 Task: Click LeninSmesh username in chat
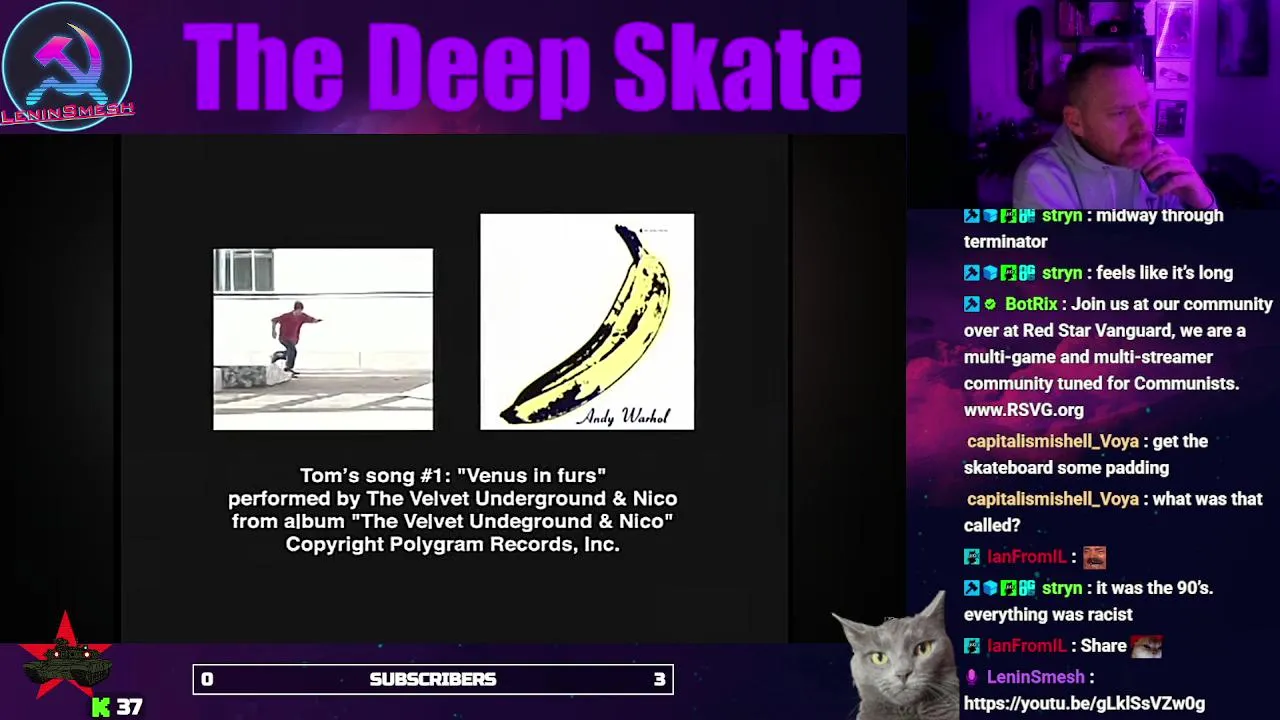pos(1034,677)
